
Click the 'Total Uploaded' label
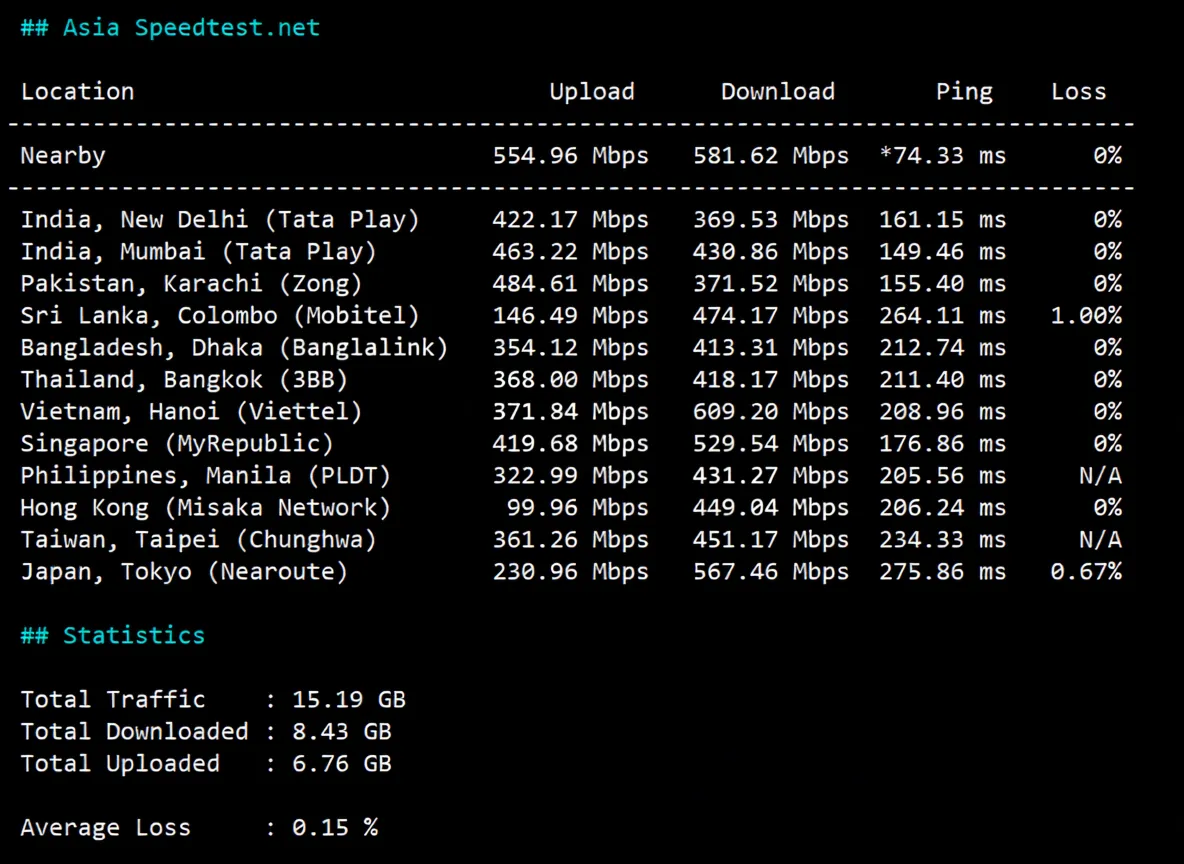[120, 764]
